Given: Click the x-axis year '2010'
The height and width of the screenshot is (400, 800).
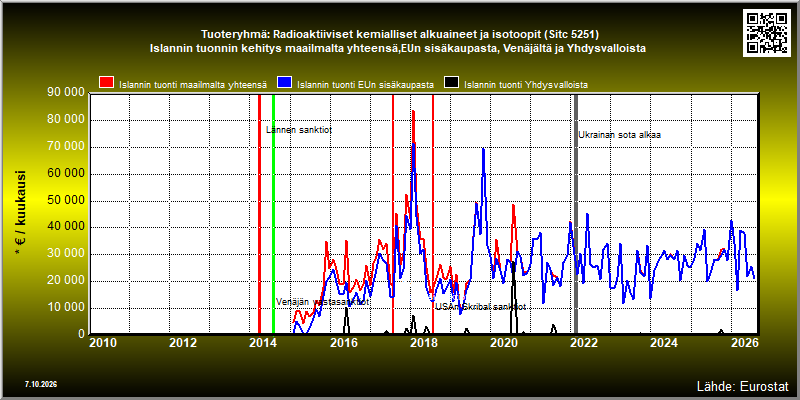Looking at the screenshot, I should pyautogui.click(x=103, y=343).
